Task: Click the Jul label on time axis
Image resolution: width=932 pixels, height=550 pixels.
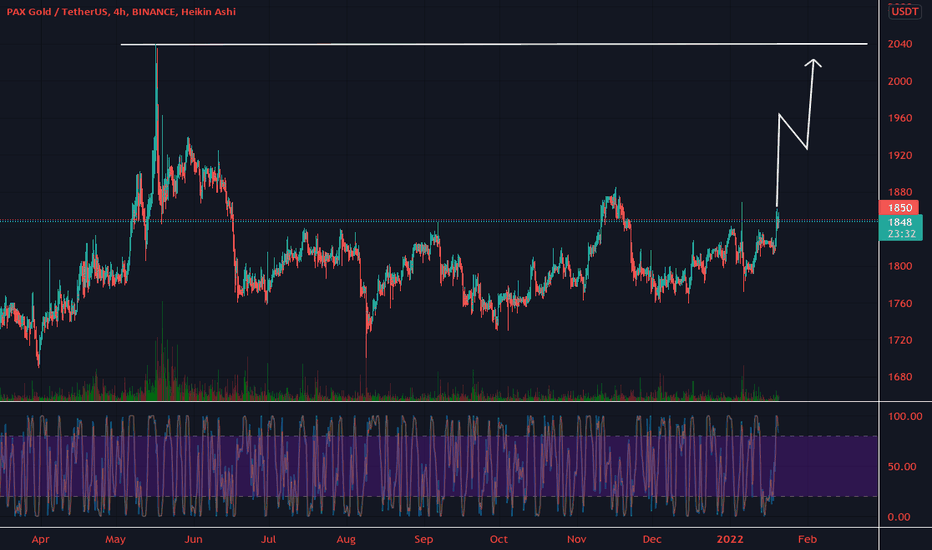Action: tap(268, 539)
